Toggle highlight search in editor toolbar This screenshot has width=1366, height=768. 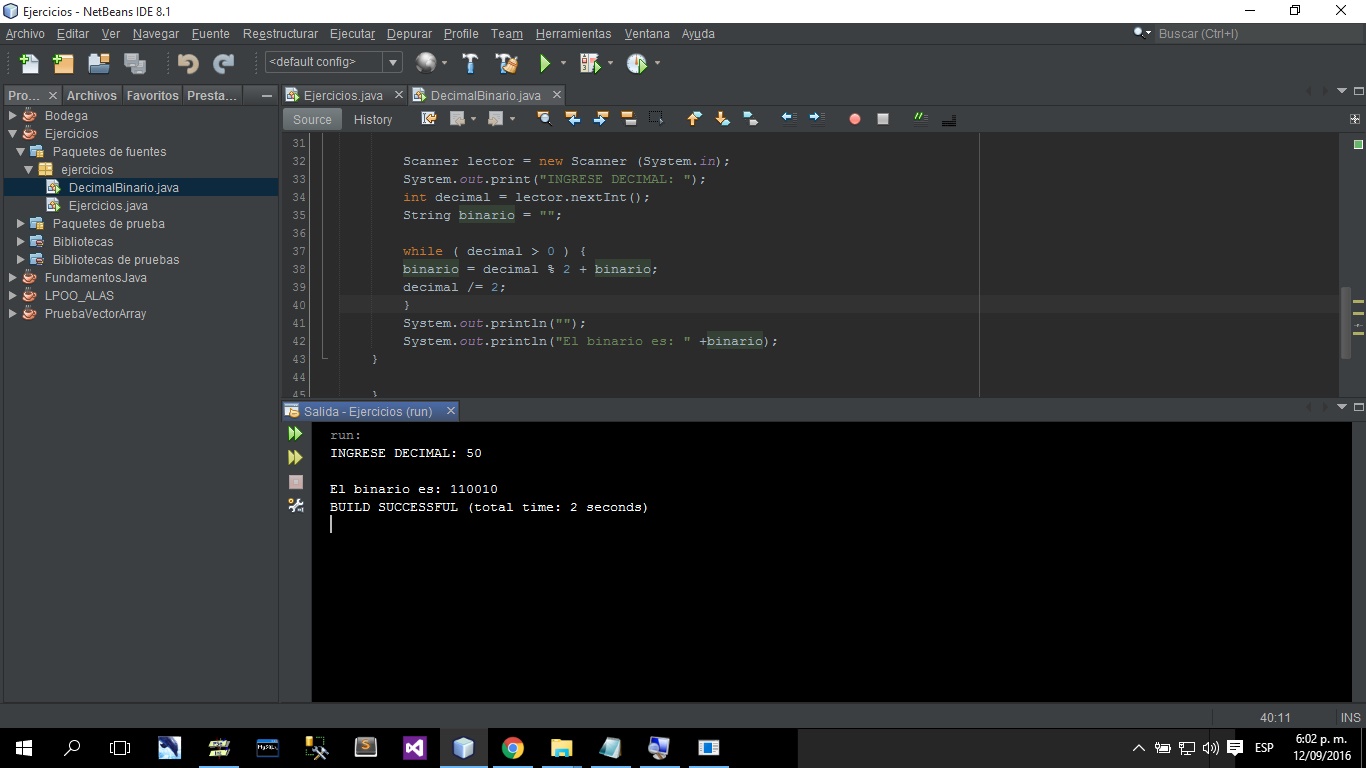coord(545,119)
